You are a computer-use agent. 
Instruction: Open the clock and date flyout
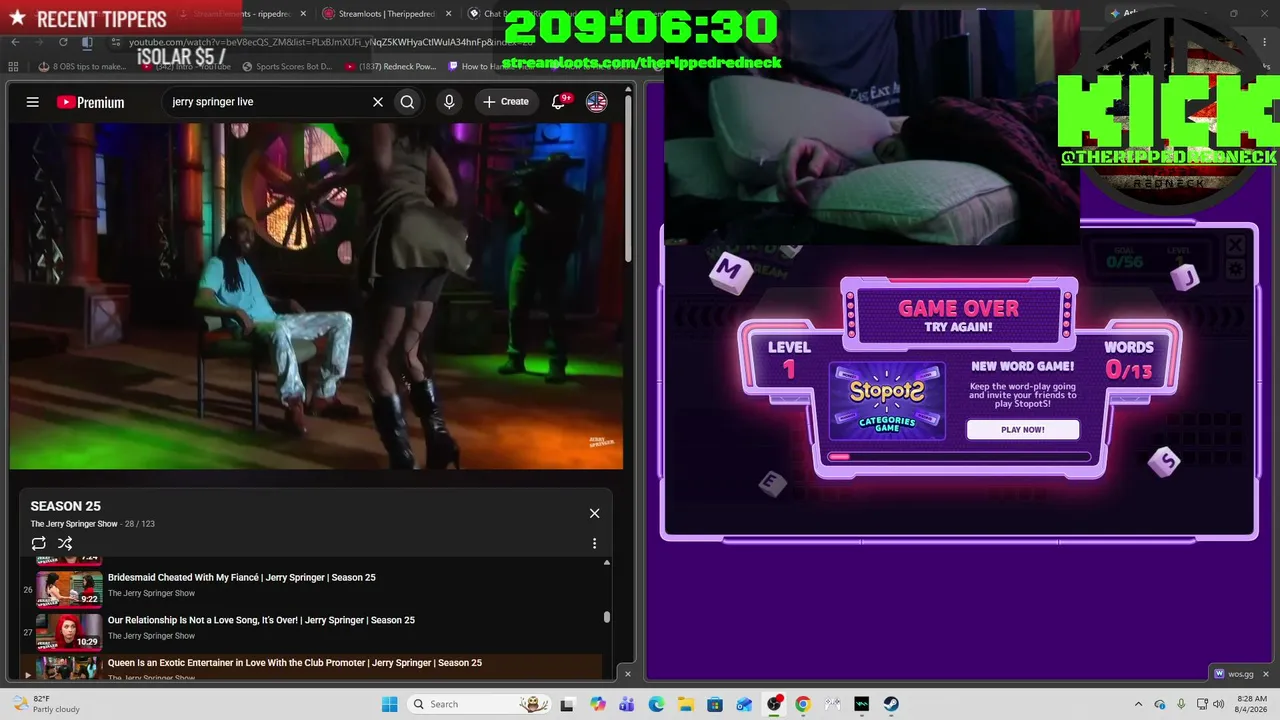point(1251,704)
